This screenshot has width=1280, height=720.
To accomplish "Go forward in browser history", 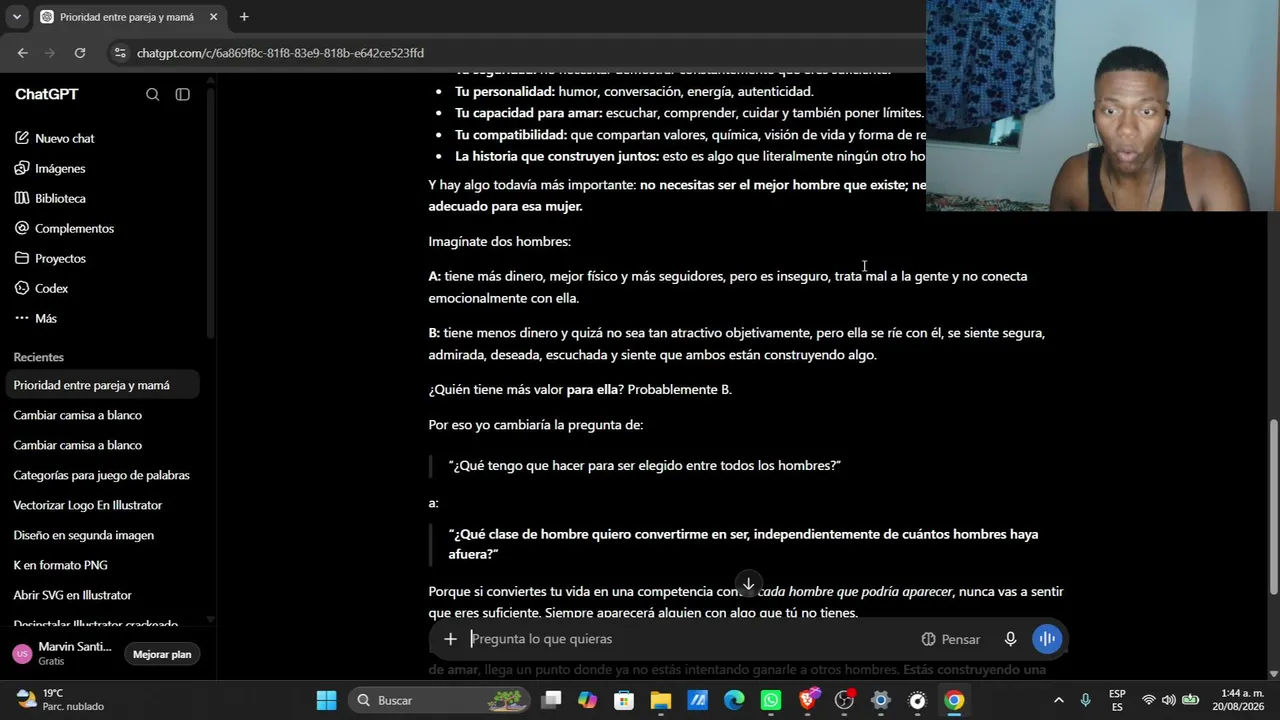I will 50,53.
